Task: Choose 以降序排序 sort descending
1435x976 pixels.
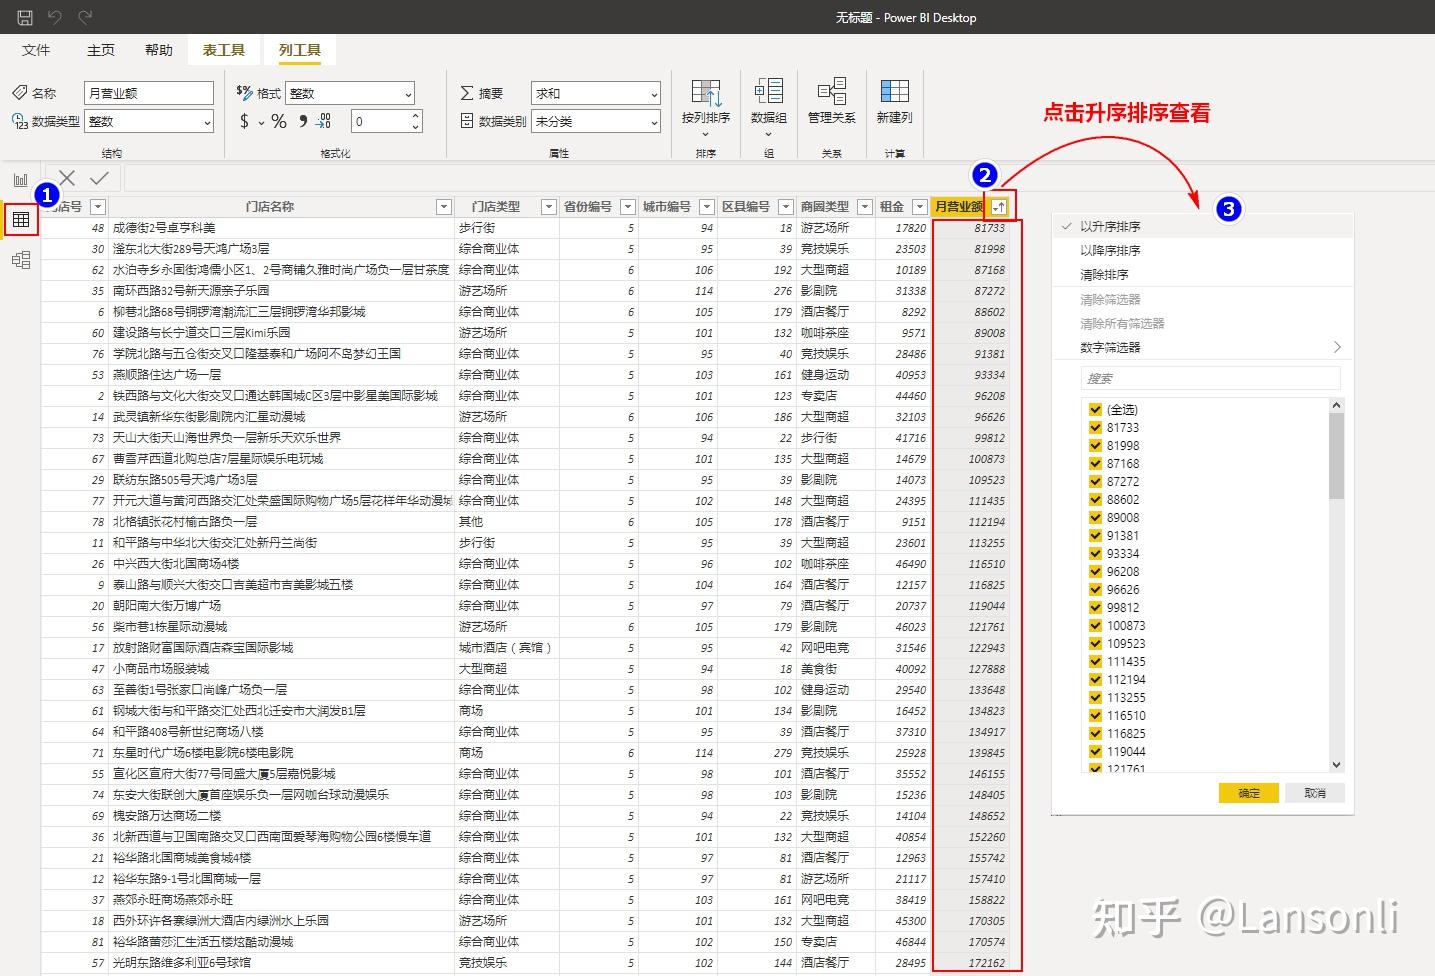Action: tap(1203, 250)
